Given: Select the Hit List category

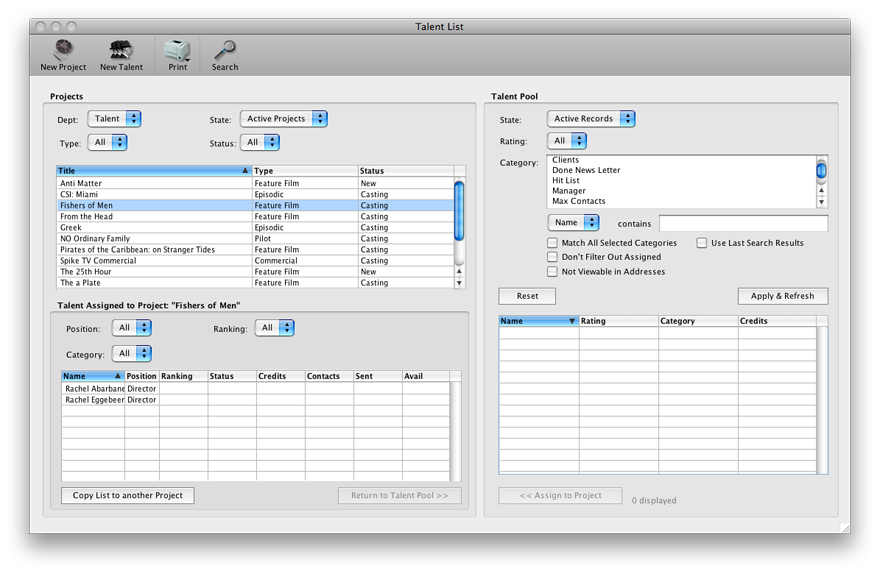Looking at the screenshot, I should click(681, 180).
